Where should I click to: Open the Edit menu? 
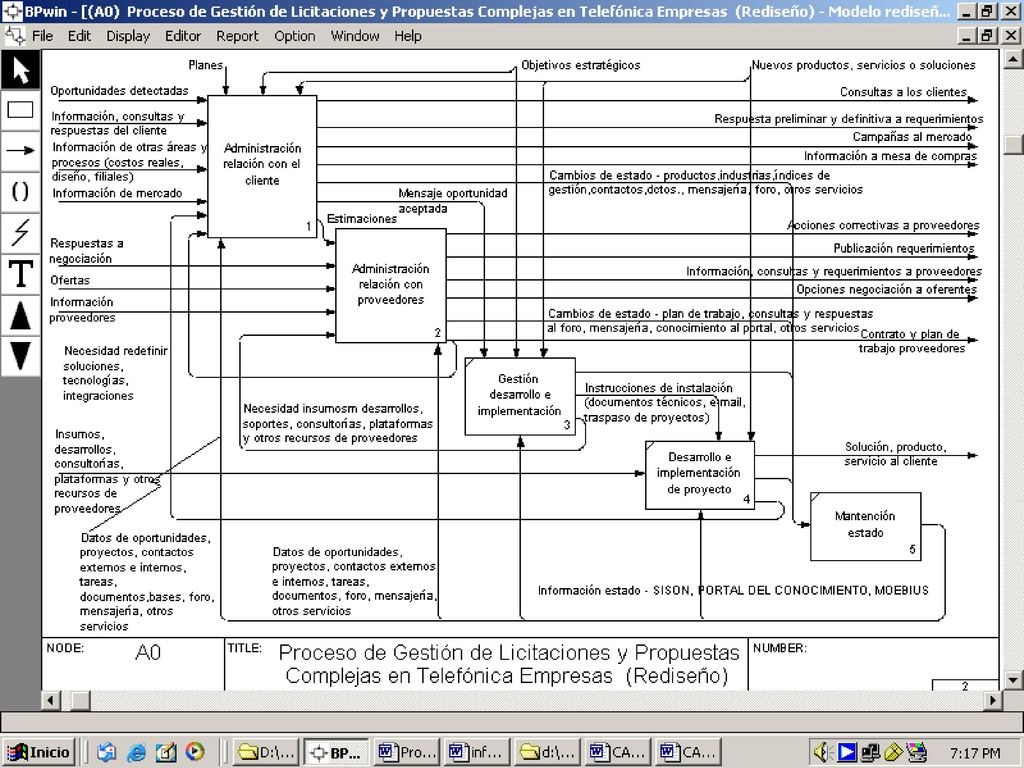click(79, 36)
